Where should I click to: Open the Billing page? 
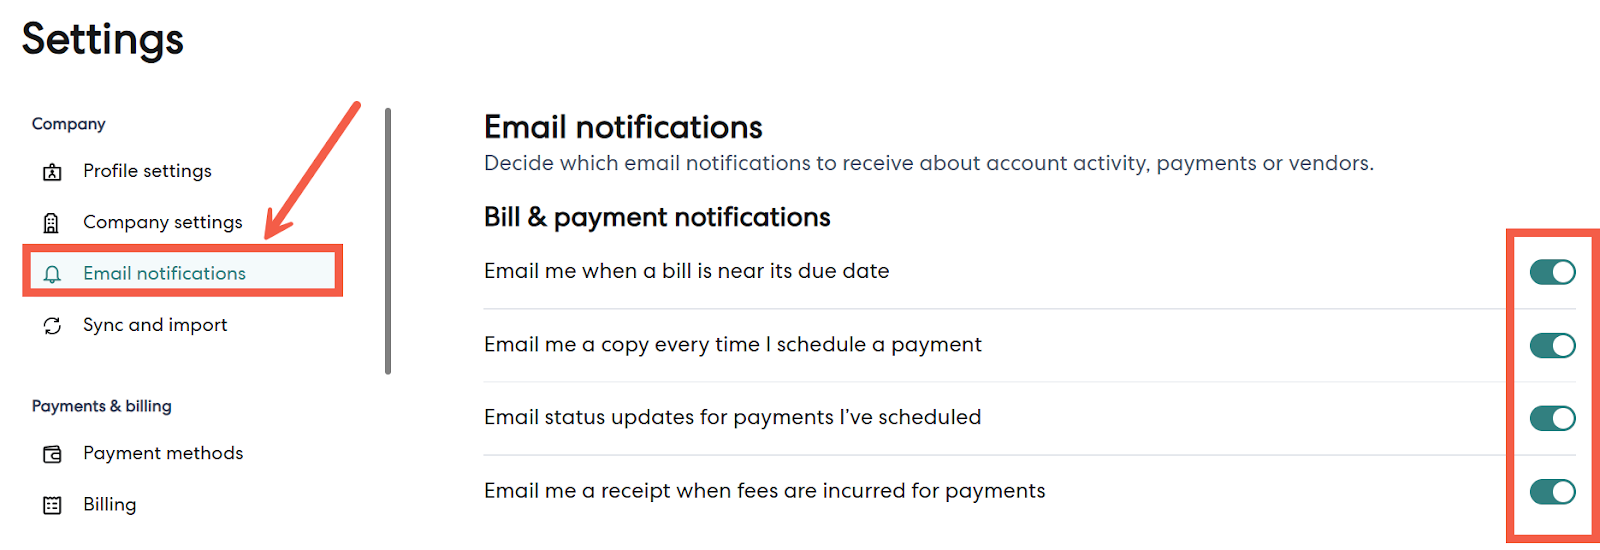(109, 504)
